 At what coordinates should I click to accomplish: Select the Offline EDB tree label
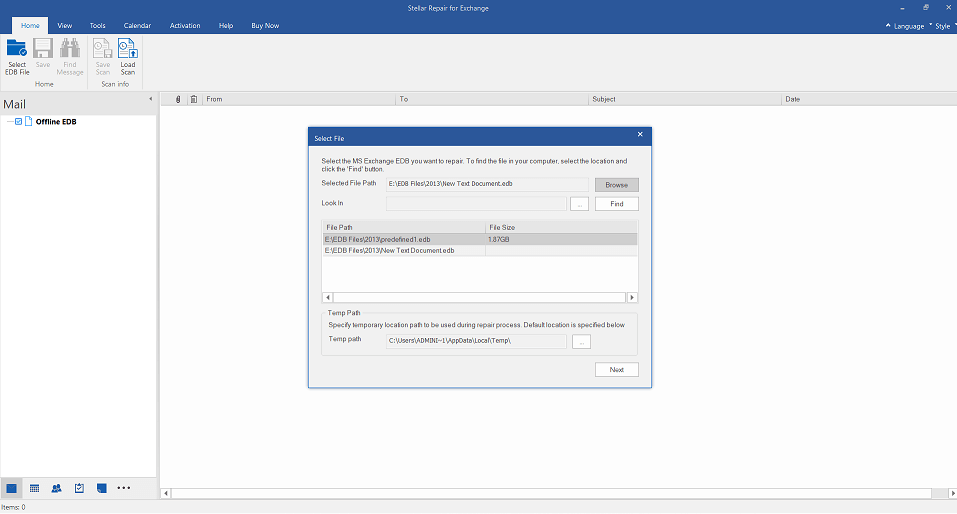coord(56,121)
